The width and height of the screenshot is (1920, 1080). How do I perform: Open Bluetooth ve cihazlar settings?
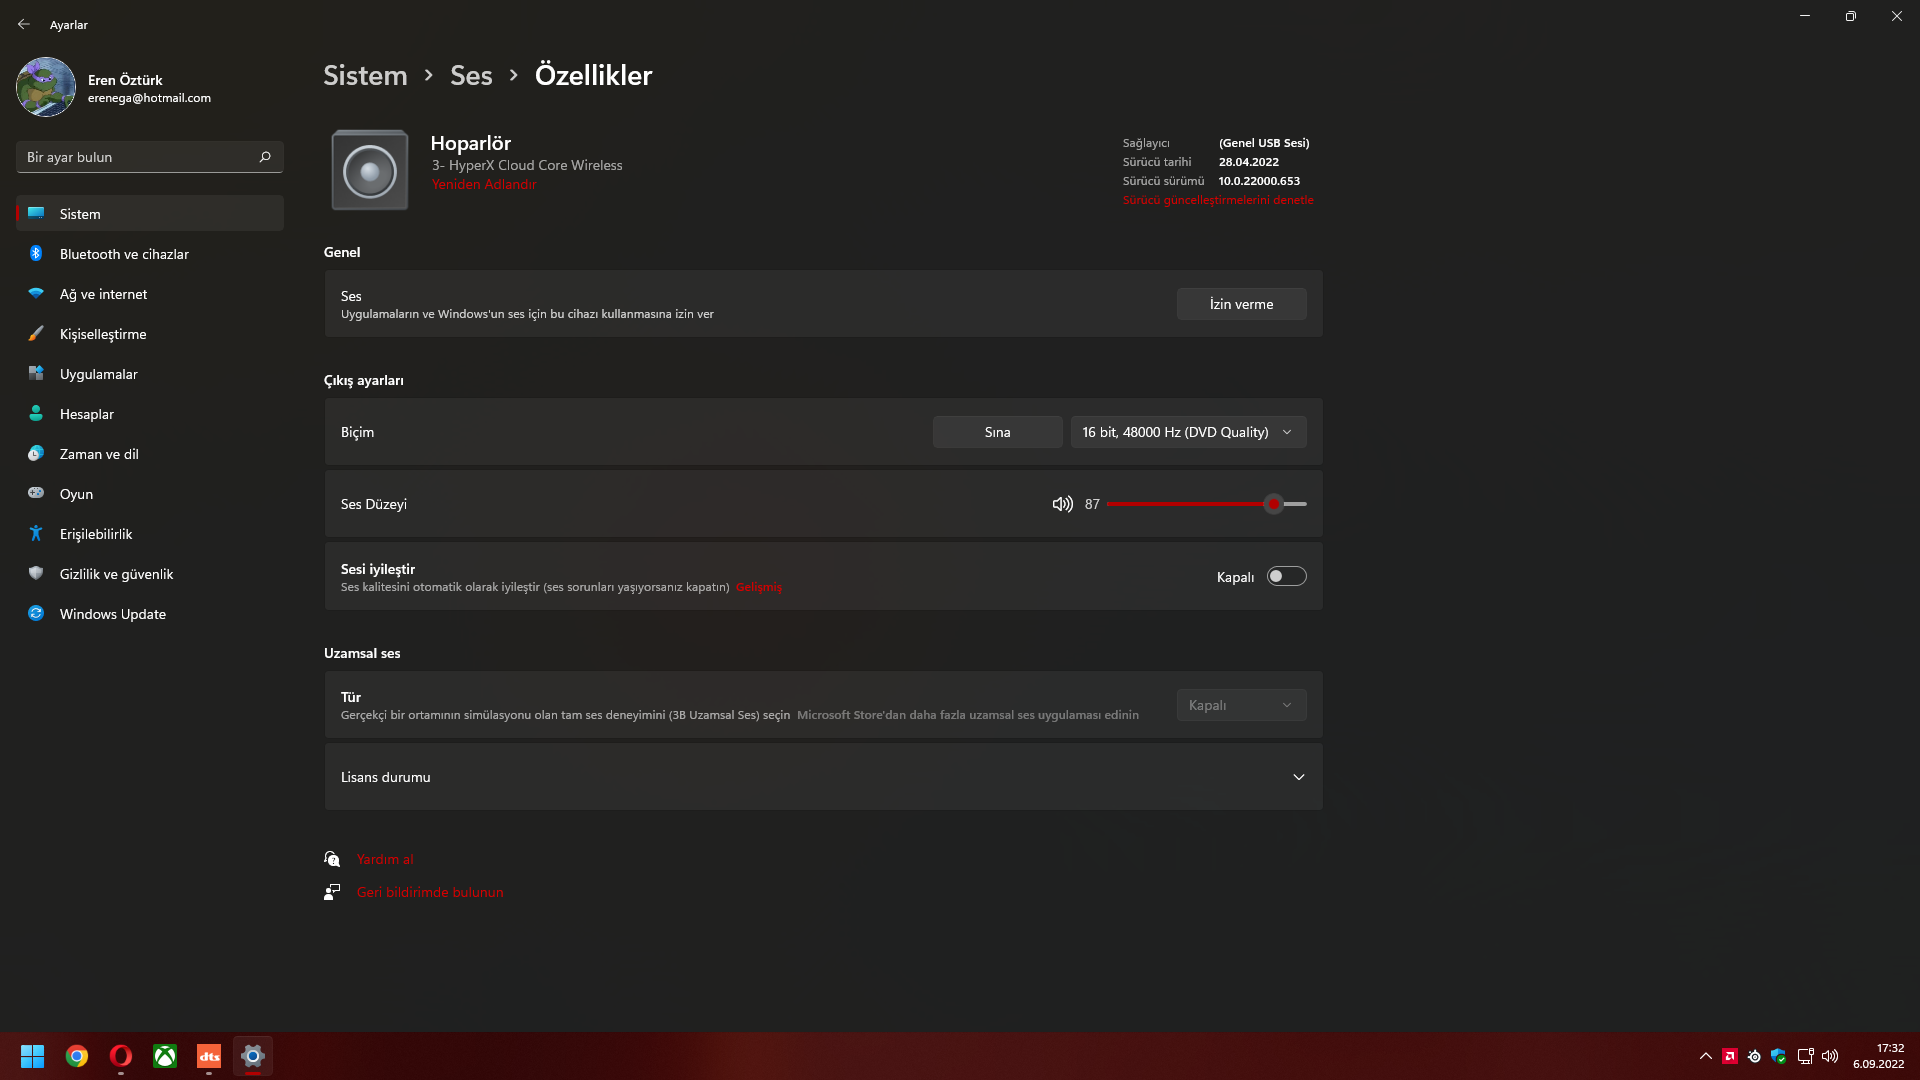pyautogui.click(x=124, y=254)
